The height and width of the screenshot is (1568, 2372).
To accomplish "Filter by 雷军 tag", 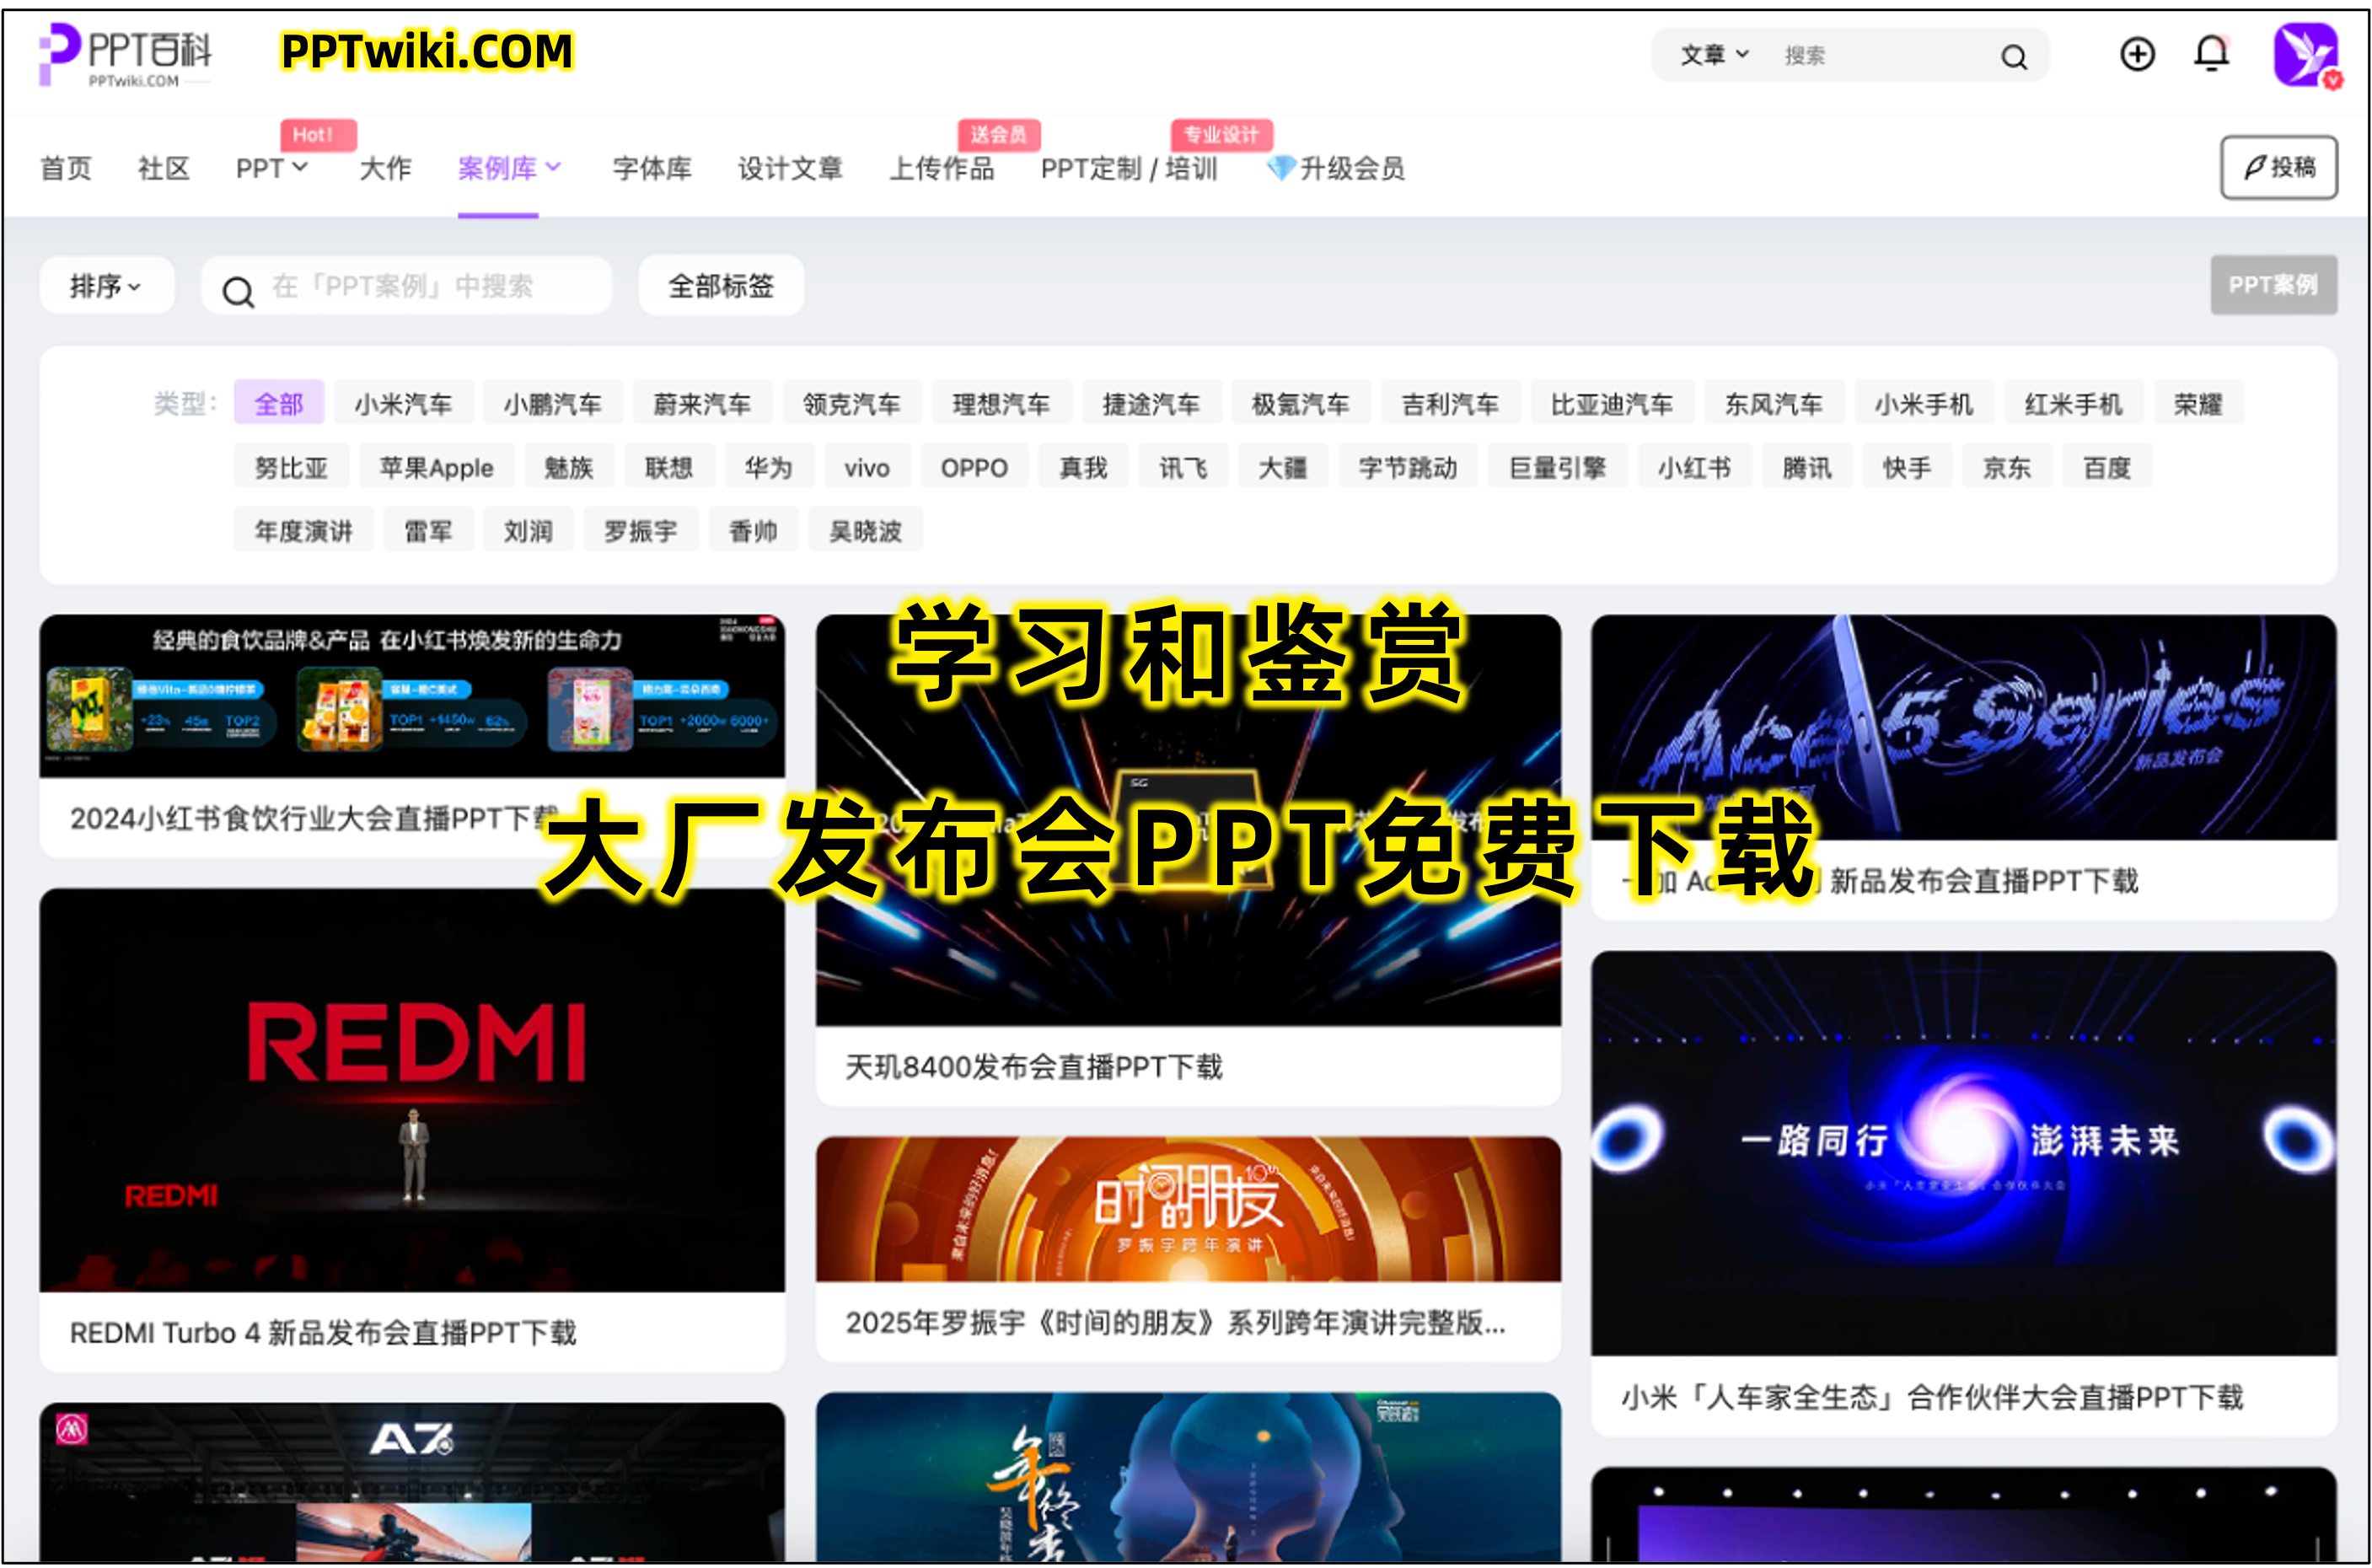I will [429, 531].
